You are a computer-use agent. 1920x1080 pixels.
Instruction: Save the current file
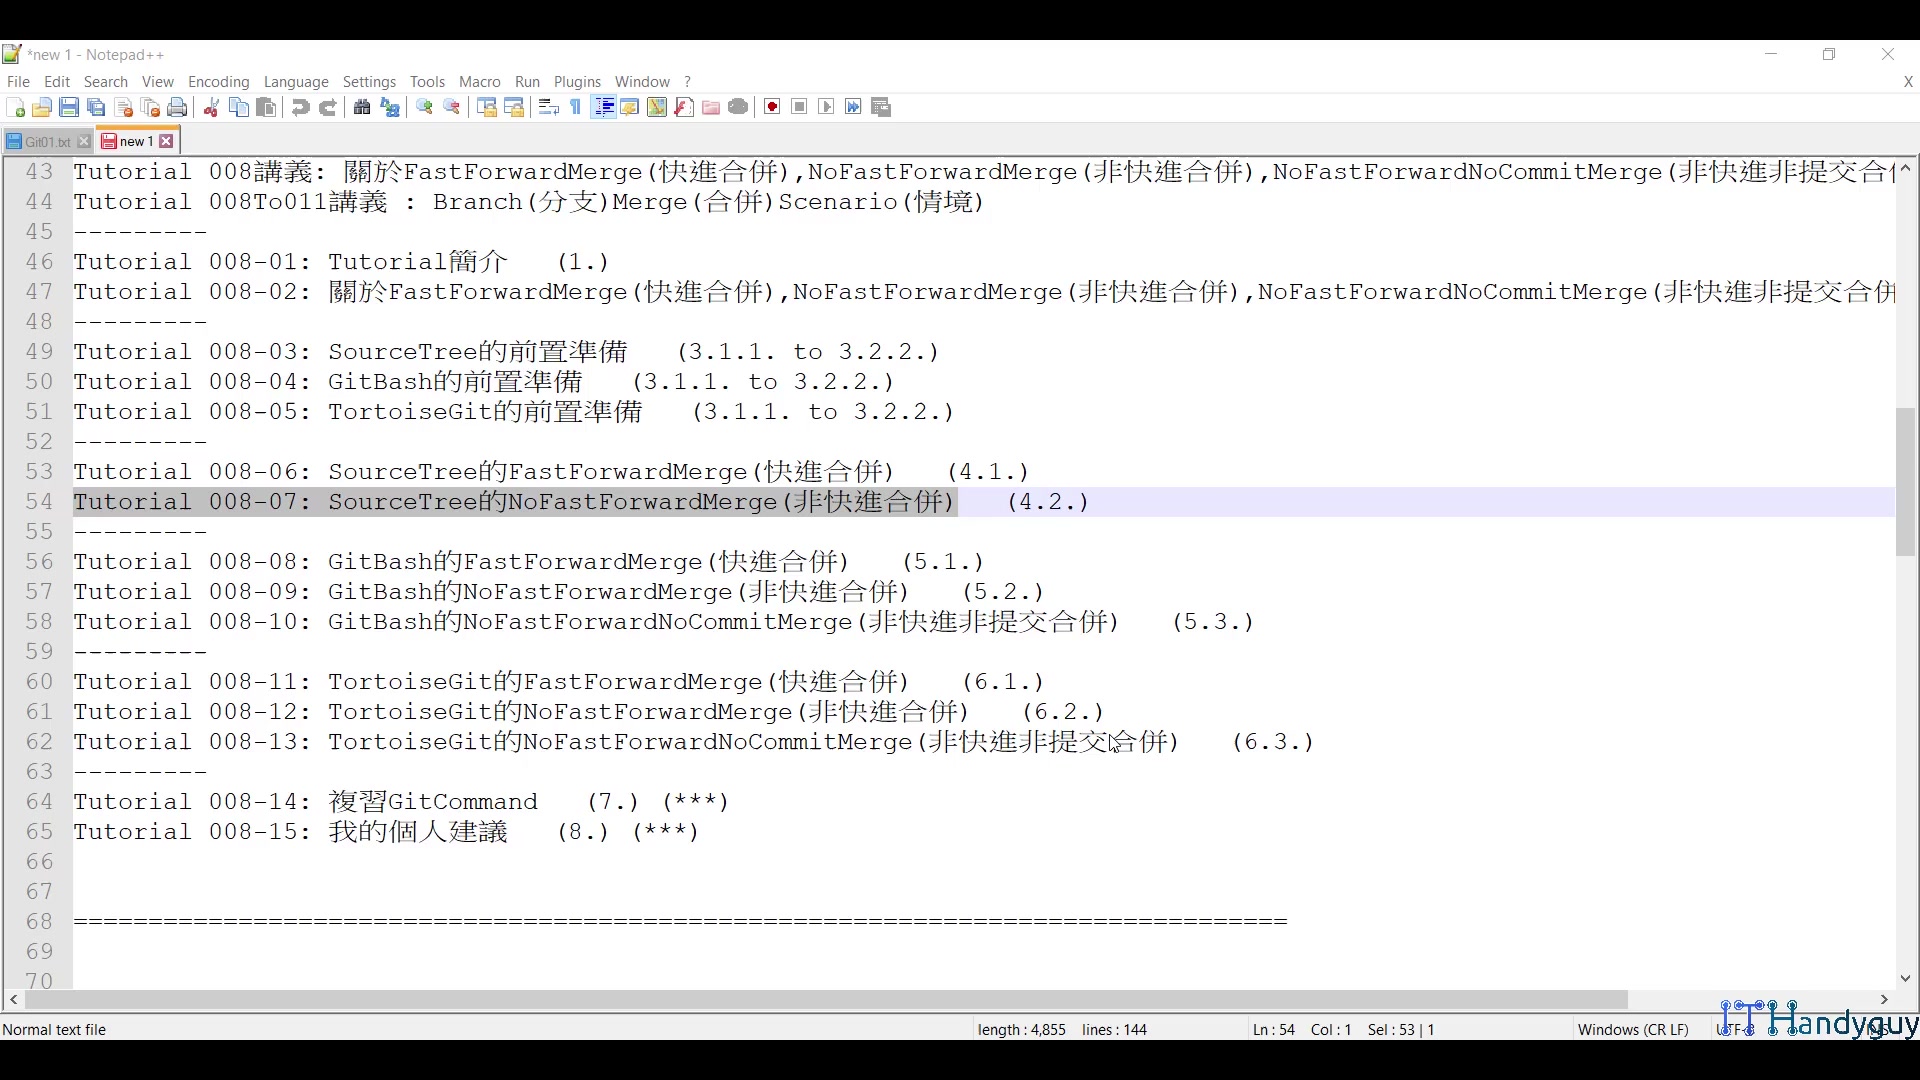coord(69,107)
